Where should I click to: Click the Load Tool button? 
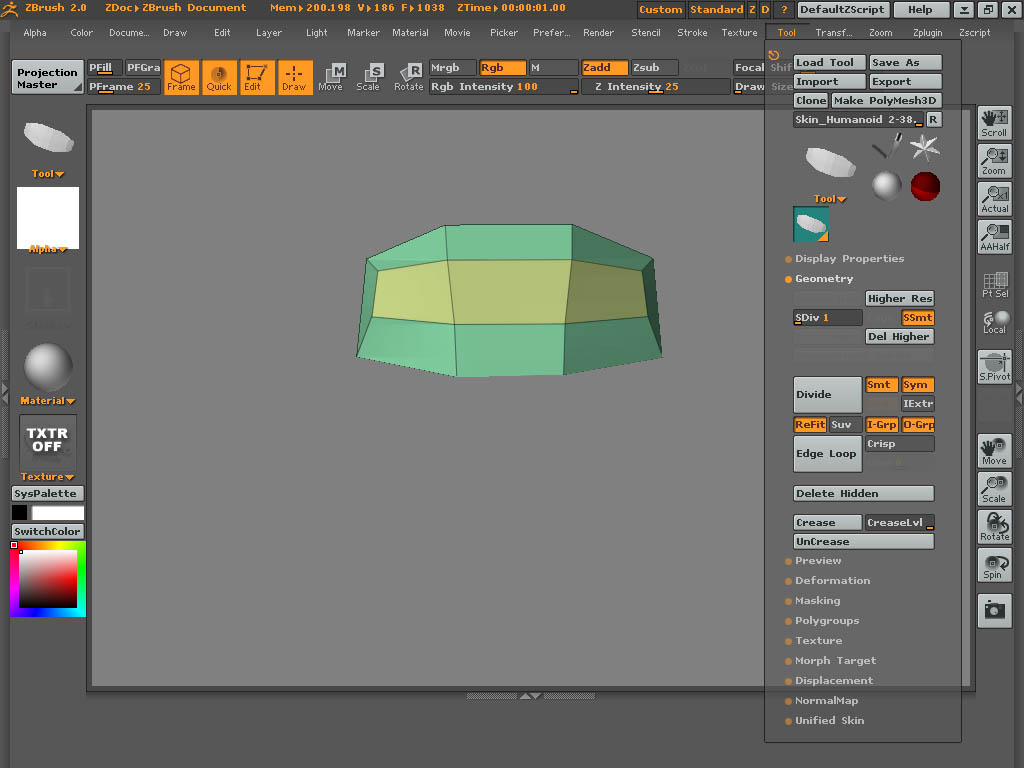pos(829,63)
